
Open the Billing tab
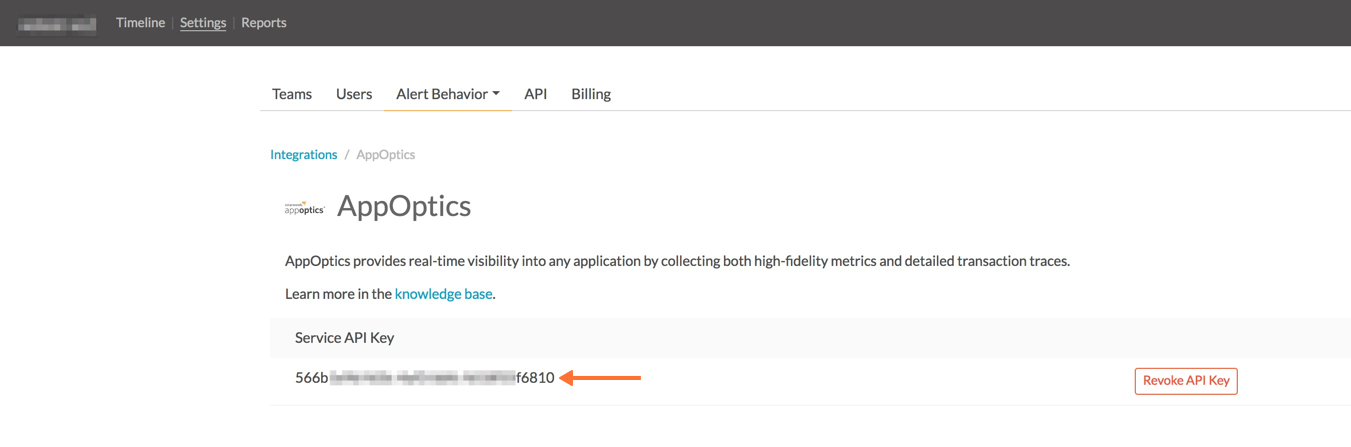coord(591,94)
